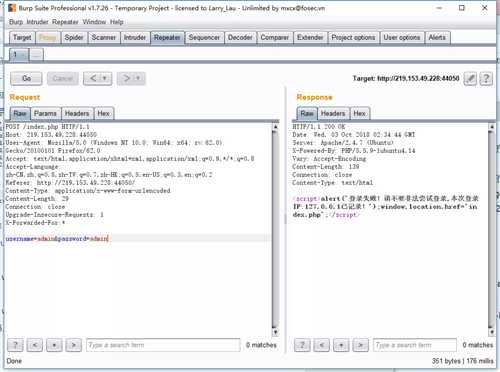Click the plus button in response search bar
Image resolution: width=500 pixels, height=372 pixels.
[x=341, y=345]
